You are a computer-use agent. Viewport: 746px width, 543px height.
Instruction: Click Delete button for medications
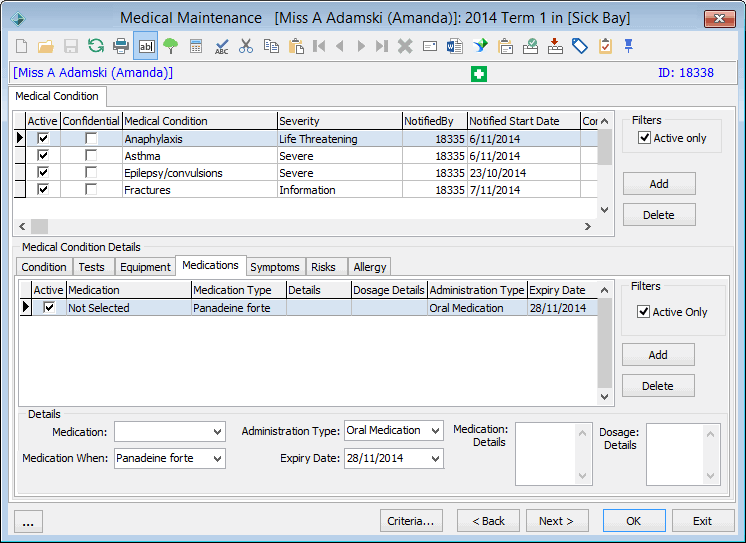click(x=658, y=385)
